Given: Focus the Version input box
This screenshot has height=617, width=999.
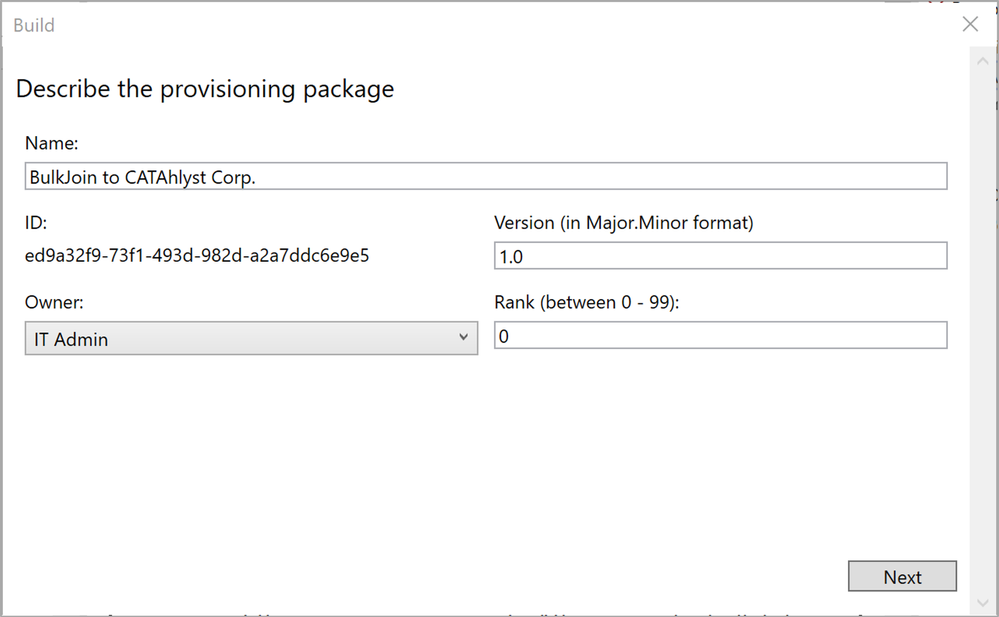Looking at the screenshot, I should 720,256.
